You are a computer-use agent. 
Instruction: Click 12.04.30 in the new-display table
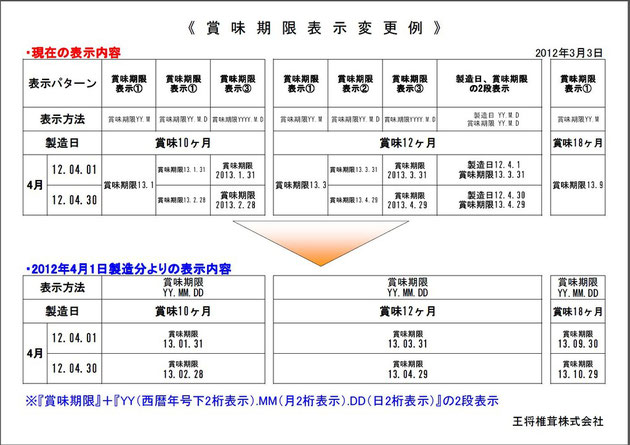pos(74,369)
